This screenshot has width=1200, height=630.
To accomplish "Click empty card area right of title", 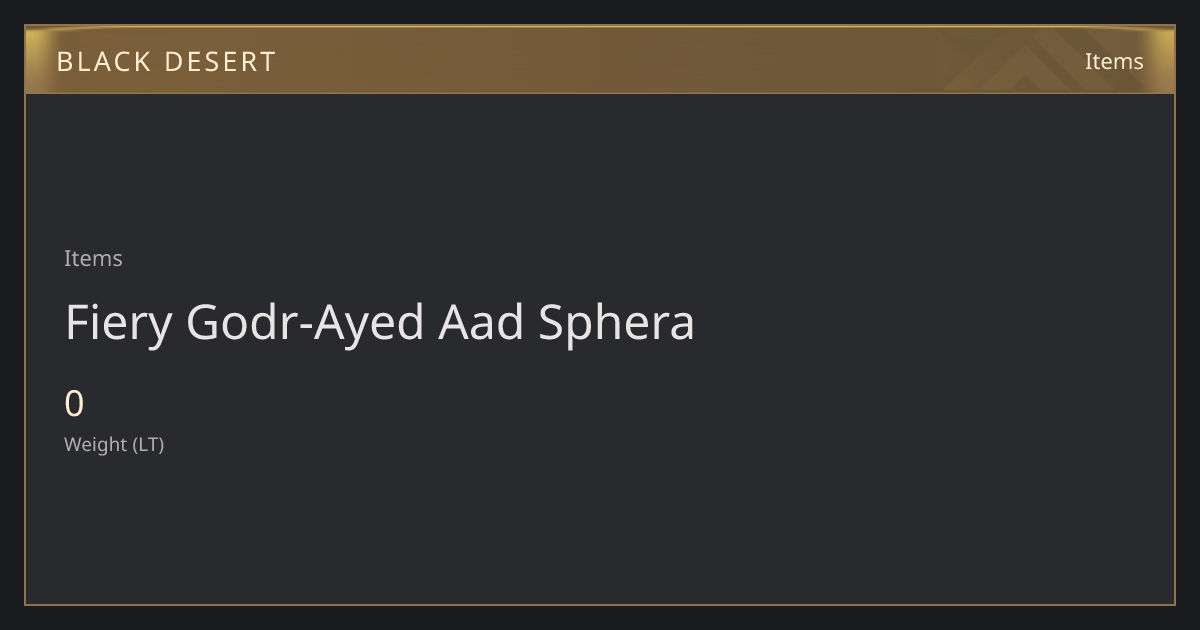I will (x=930, y=323).
